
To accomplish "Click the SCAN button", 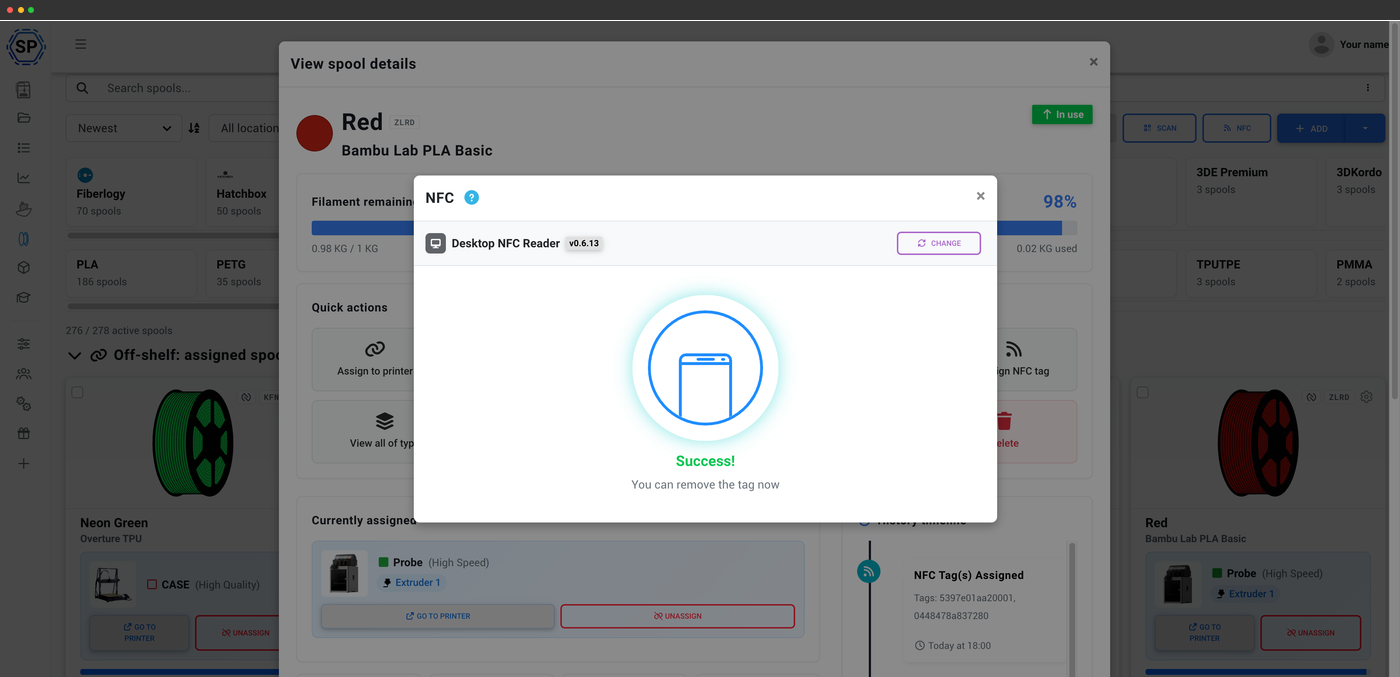I will (x=1159, y=128).
